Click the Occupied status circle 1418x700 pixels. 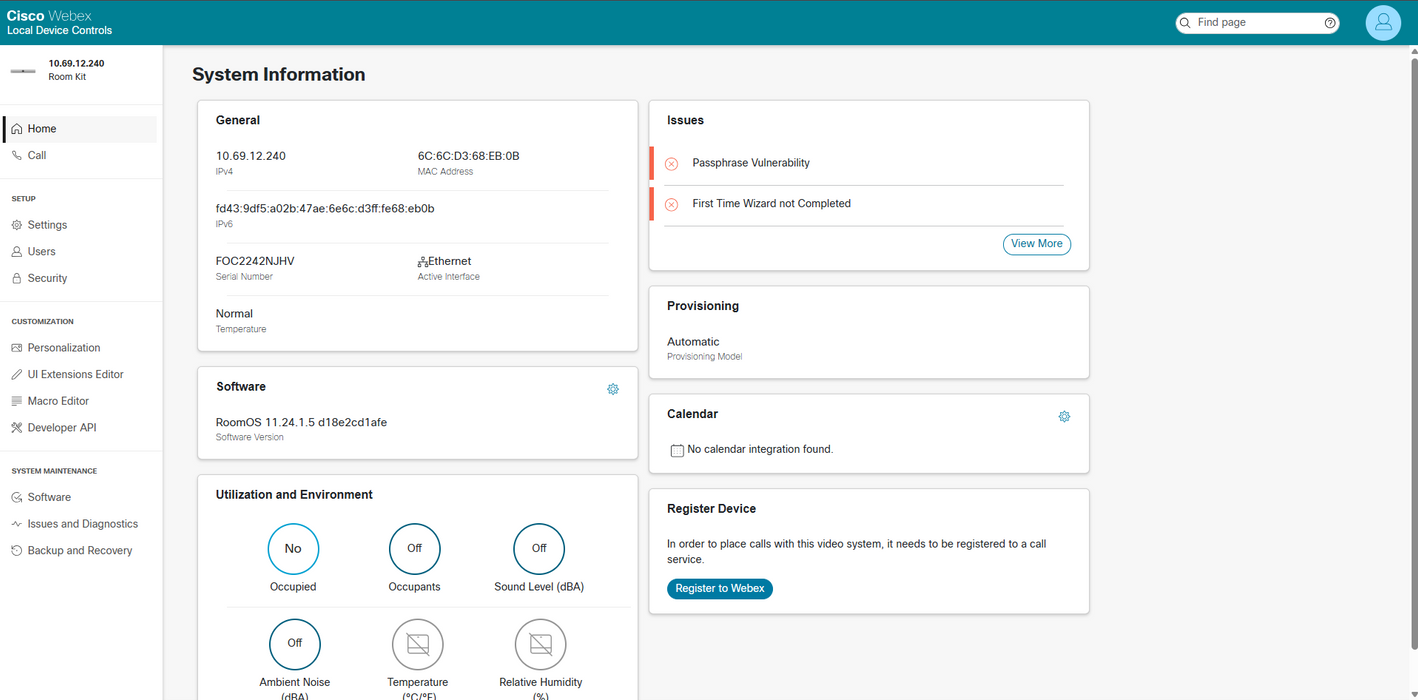[x=293, y=549]
